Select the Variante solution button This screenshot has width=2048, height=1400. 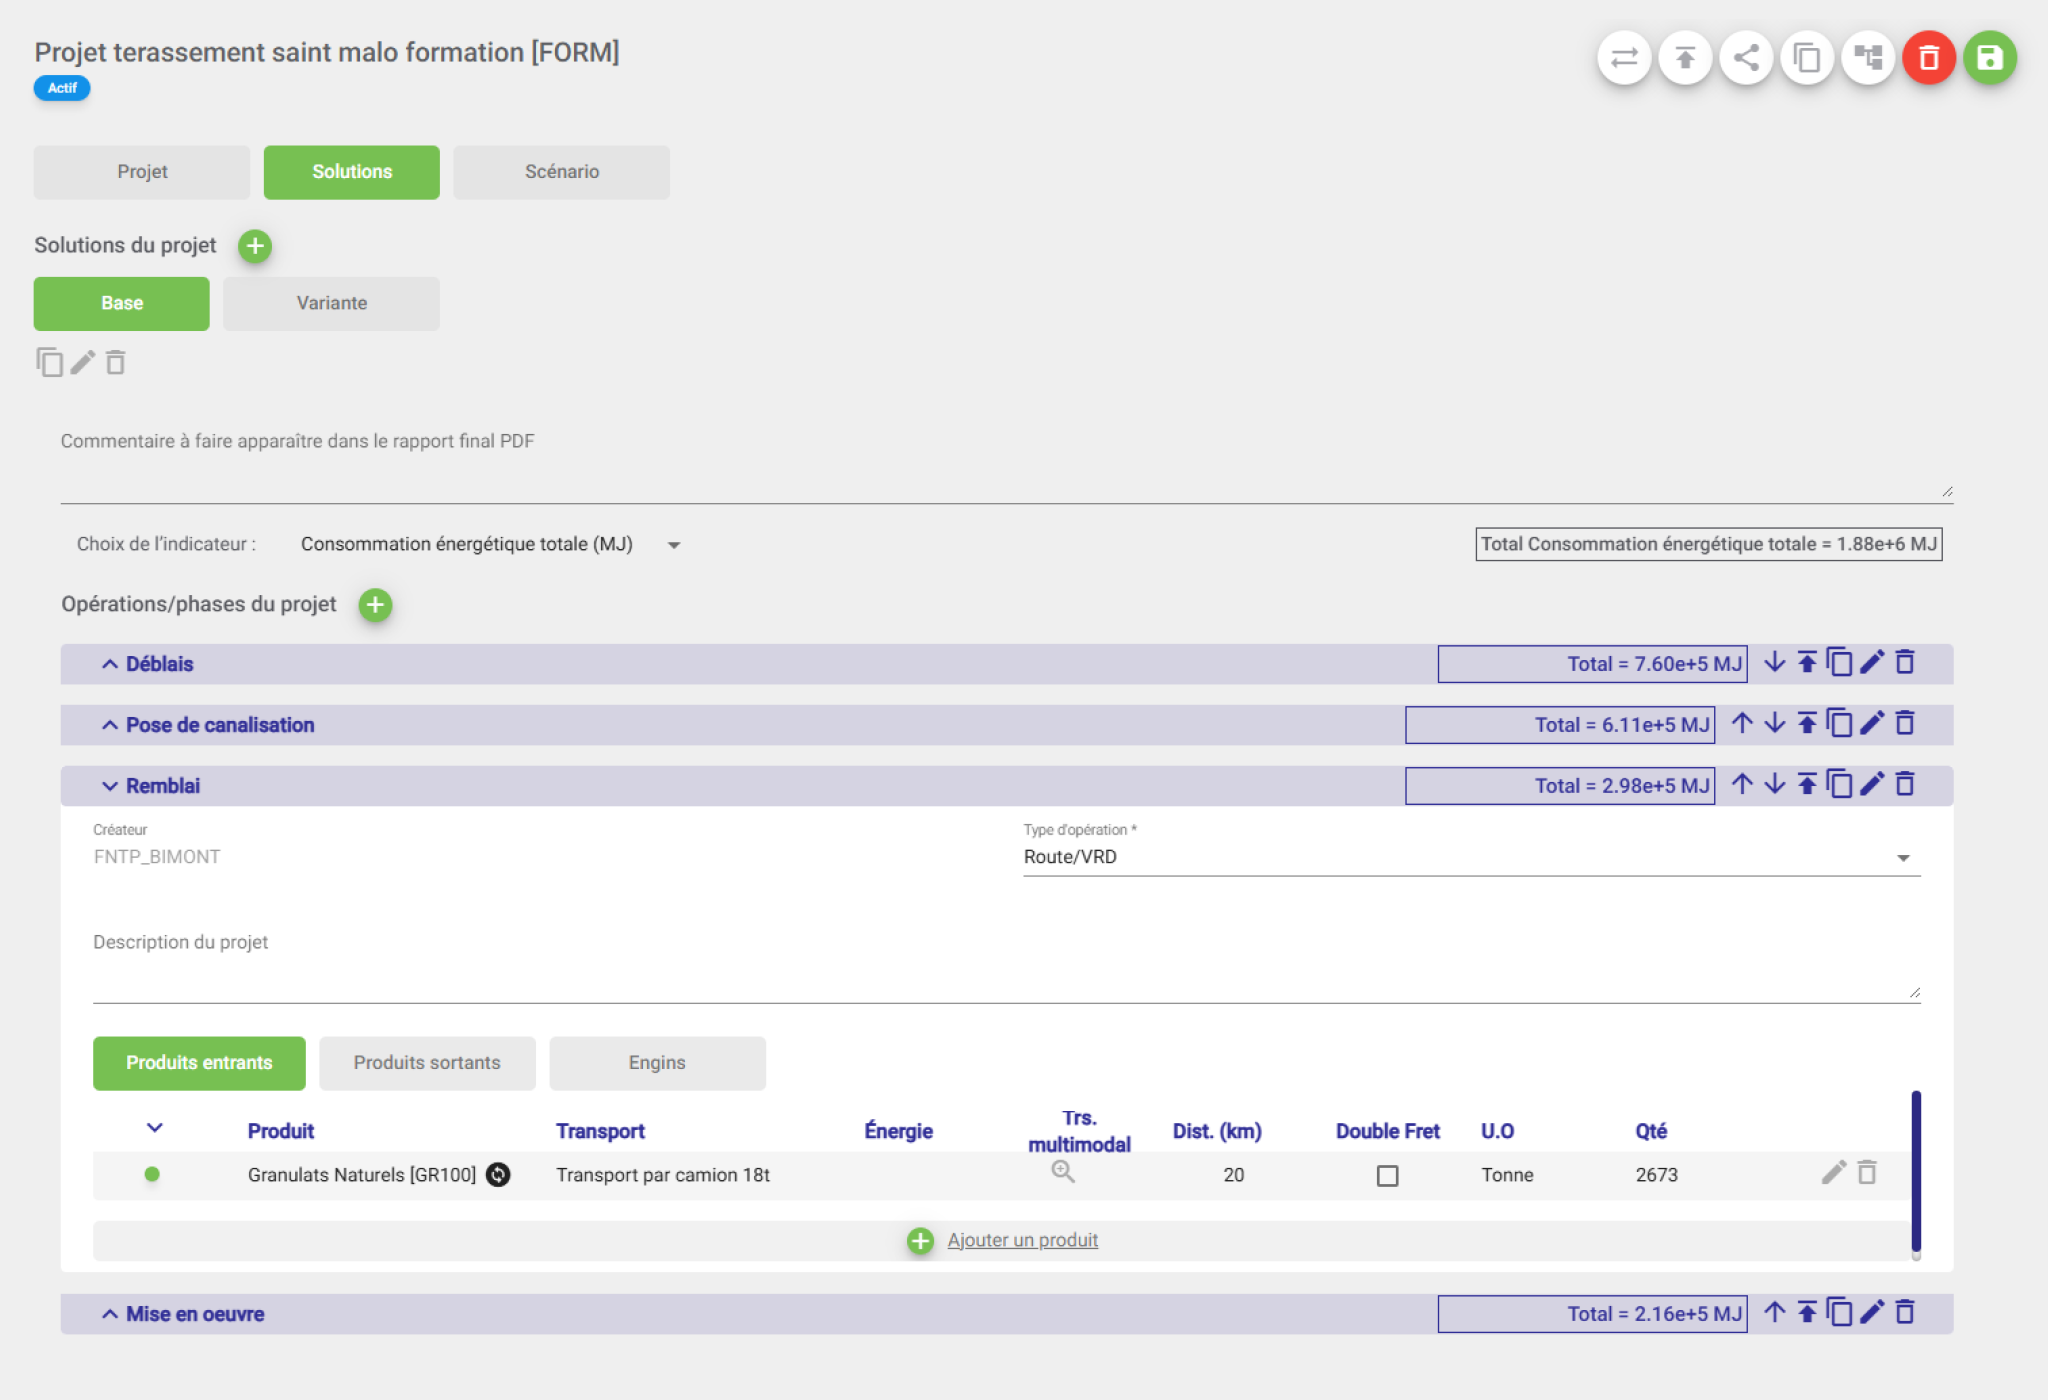tap(331, 304)
